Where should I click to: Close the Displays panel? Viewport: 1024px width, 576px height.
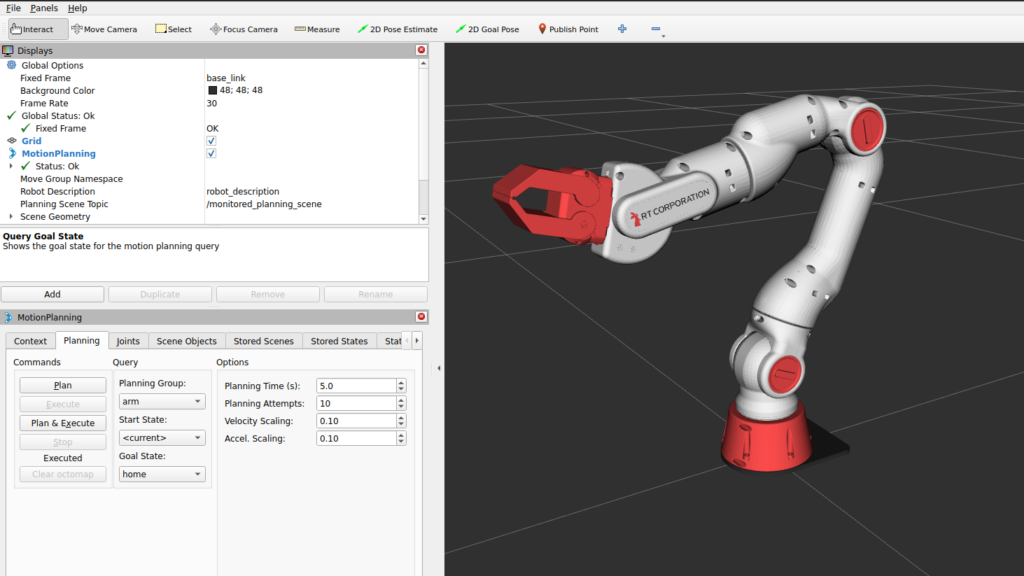421,50
